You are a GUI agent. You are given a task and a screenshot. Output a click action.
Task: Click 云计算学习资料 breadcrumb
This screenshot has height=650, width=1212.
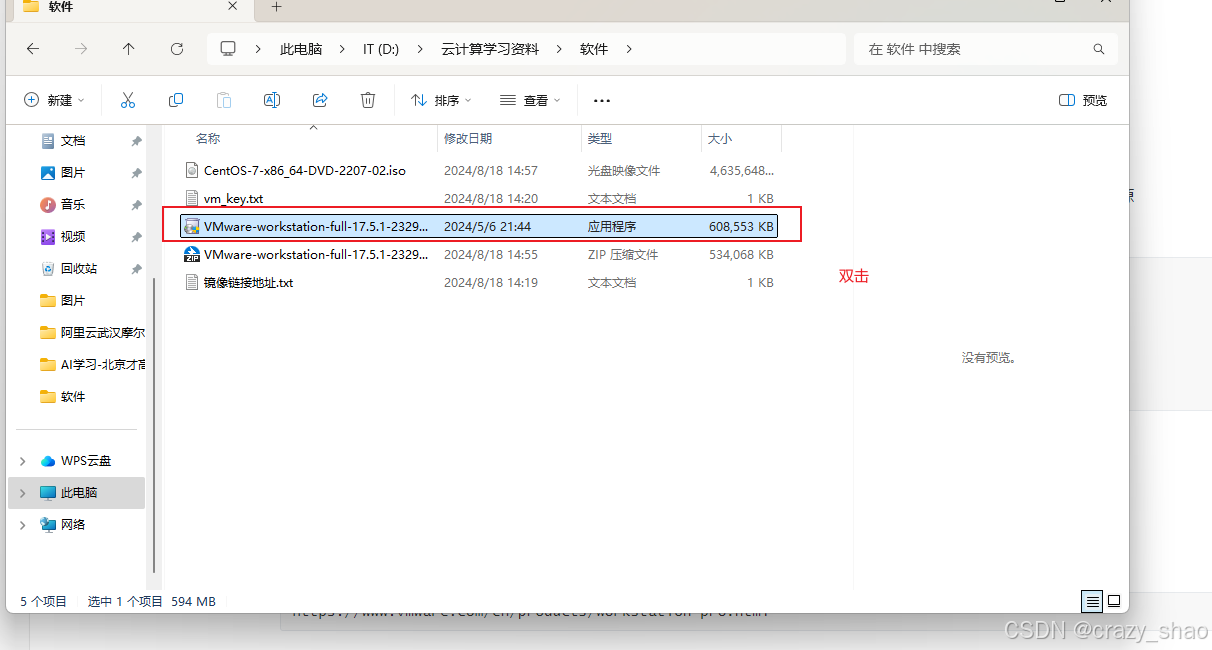pyautogui.click(x=490, y=49)
